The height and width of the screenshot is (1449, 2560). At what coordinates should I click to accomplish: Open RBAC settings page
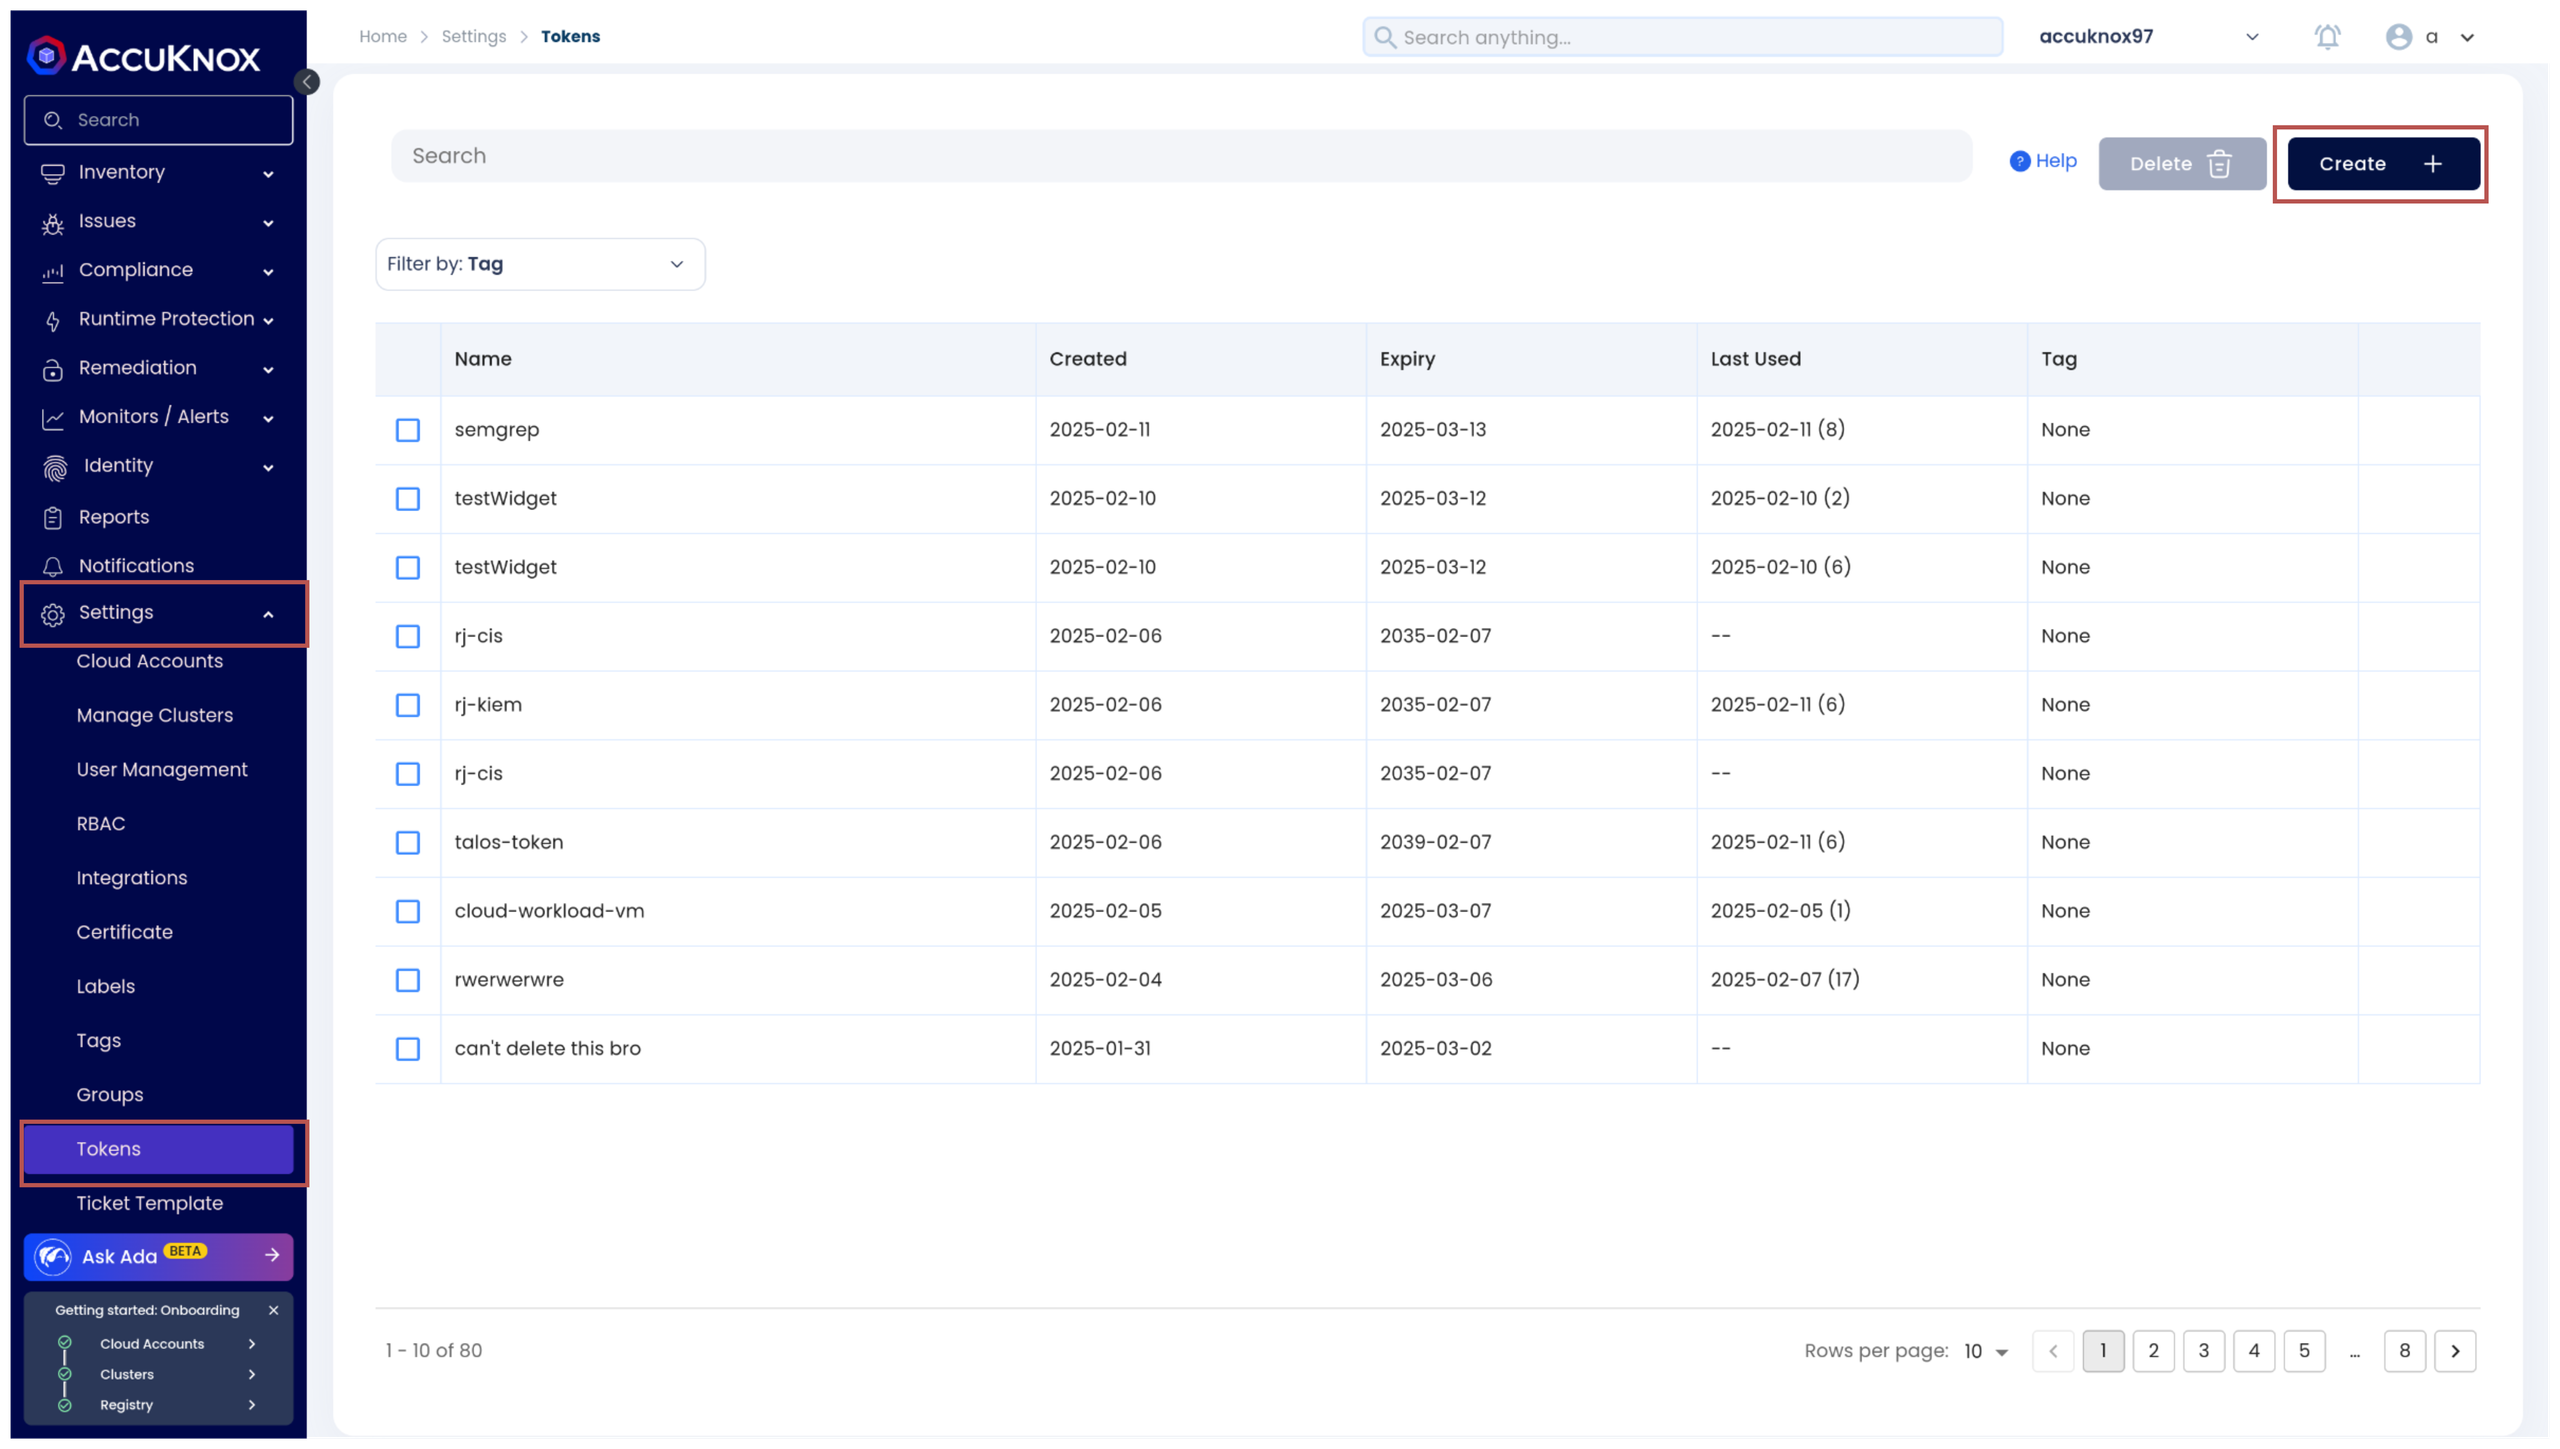click(x=101, y=823)
